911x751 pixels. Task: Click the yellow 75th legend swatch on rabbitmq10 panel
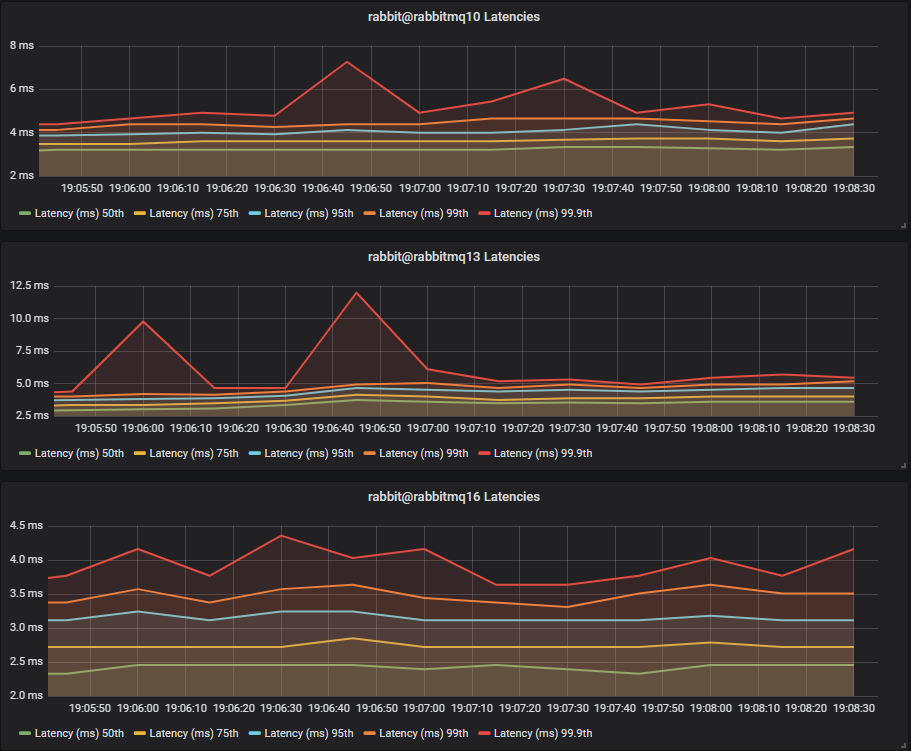pyautogui.click(x=138, y=213)
